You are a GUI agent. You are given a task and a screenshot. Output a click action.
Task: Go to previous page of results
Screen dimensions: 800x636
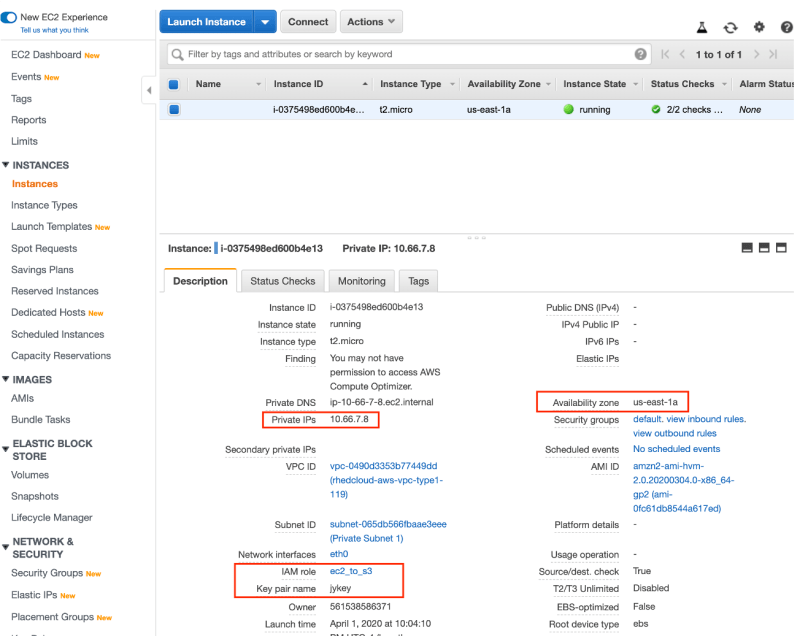coord(682,54)
